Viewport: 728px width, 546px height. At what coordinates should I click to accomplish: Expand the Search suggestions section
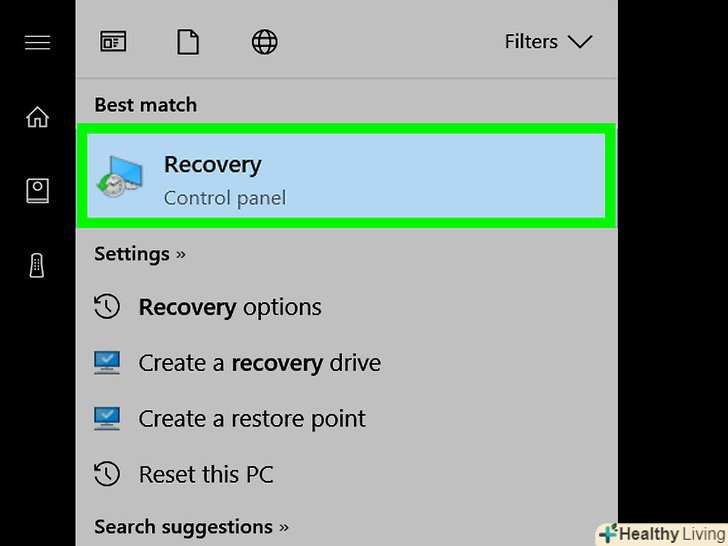click(191, 527)
